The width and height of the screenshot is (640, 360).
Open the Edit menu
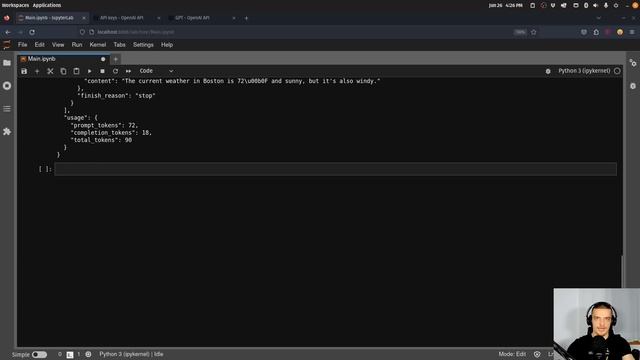click(40, 45)
